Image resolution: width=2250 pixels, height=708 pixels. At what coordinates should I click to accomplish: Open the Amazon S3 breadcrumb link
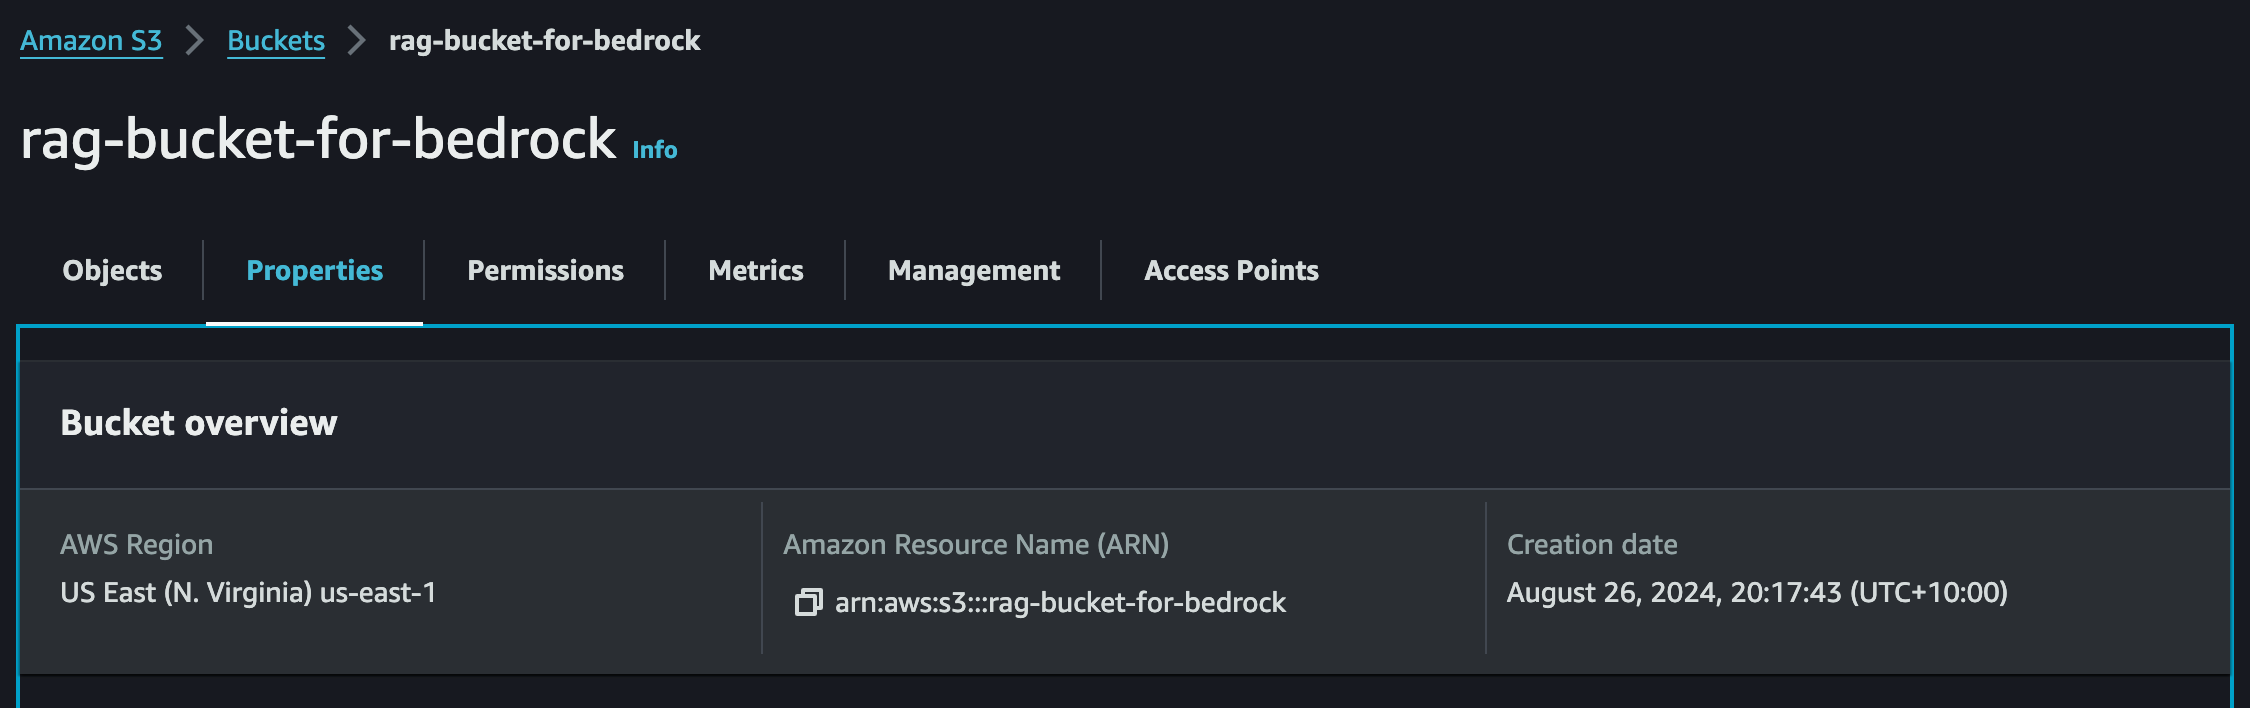point(91,41)
